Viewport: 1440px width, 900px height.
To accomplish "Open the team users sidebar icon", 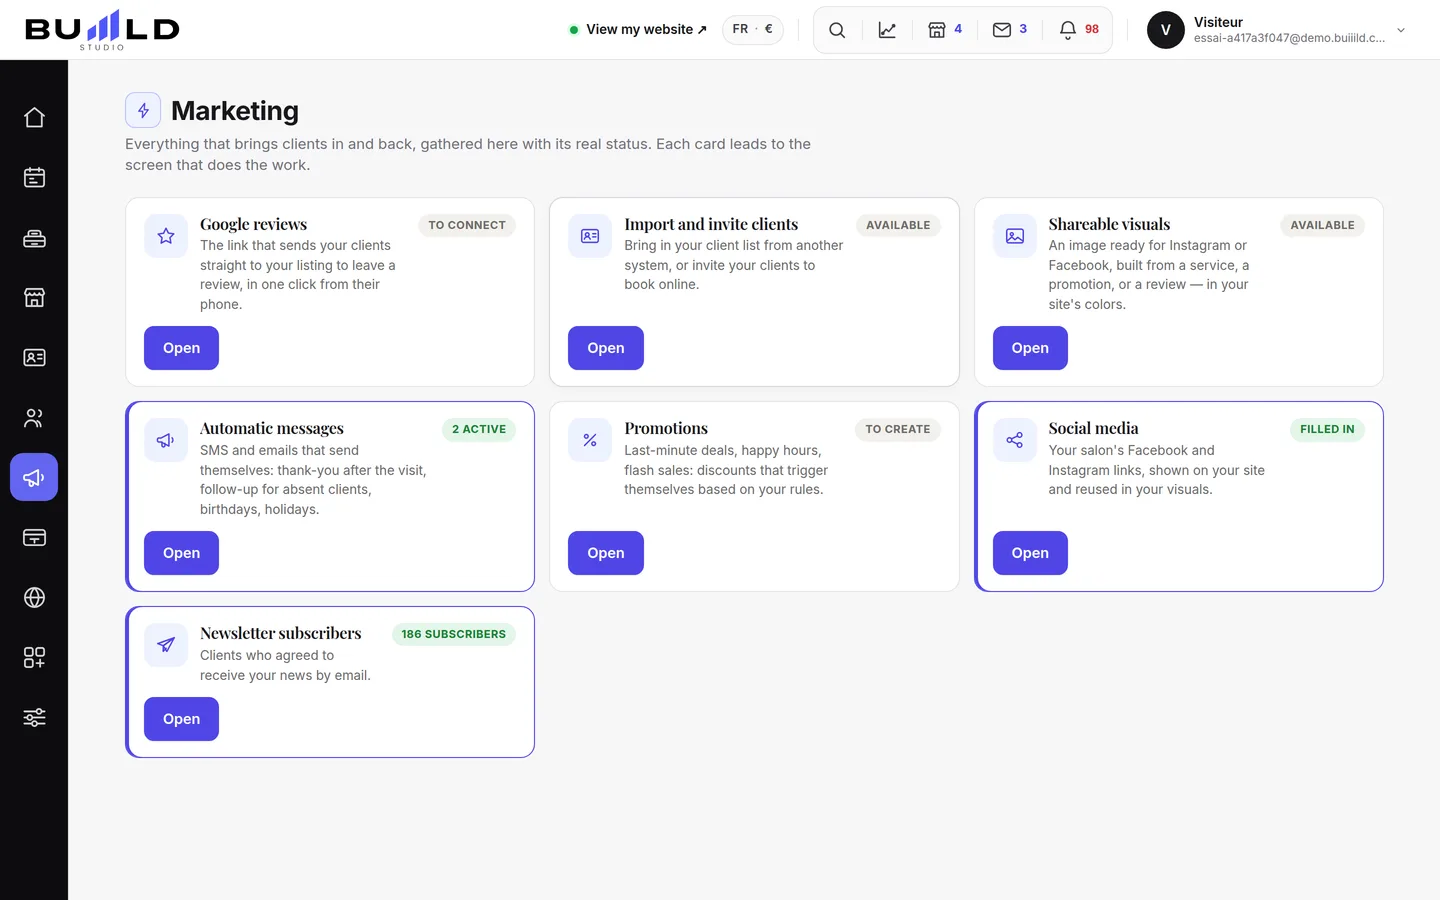I will (34, 417).
